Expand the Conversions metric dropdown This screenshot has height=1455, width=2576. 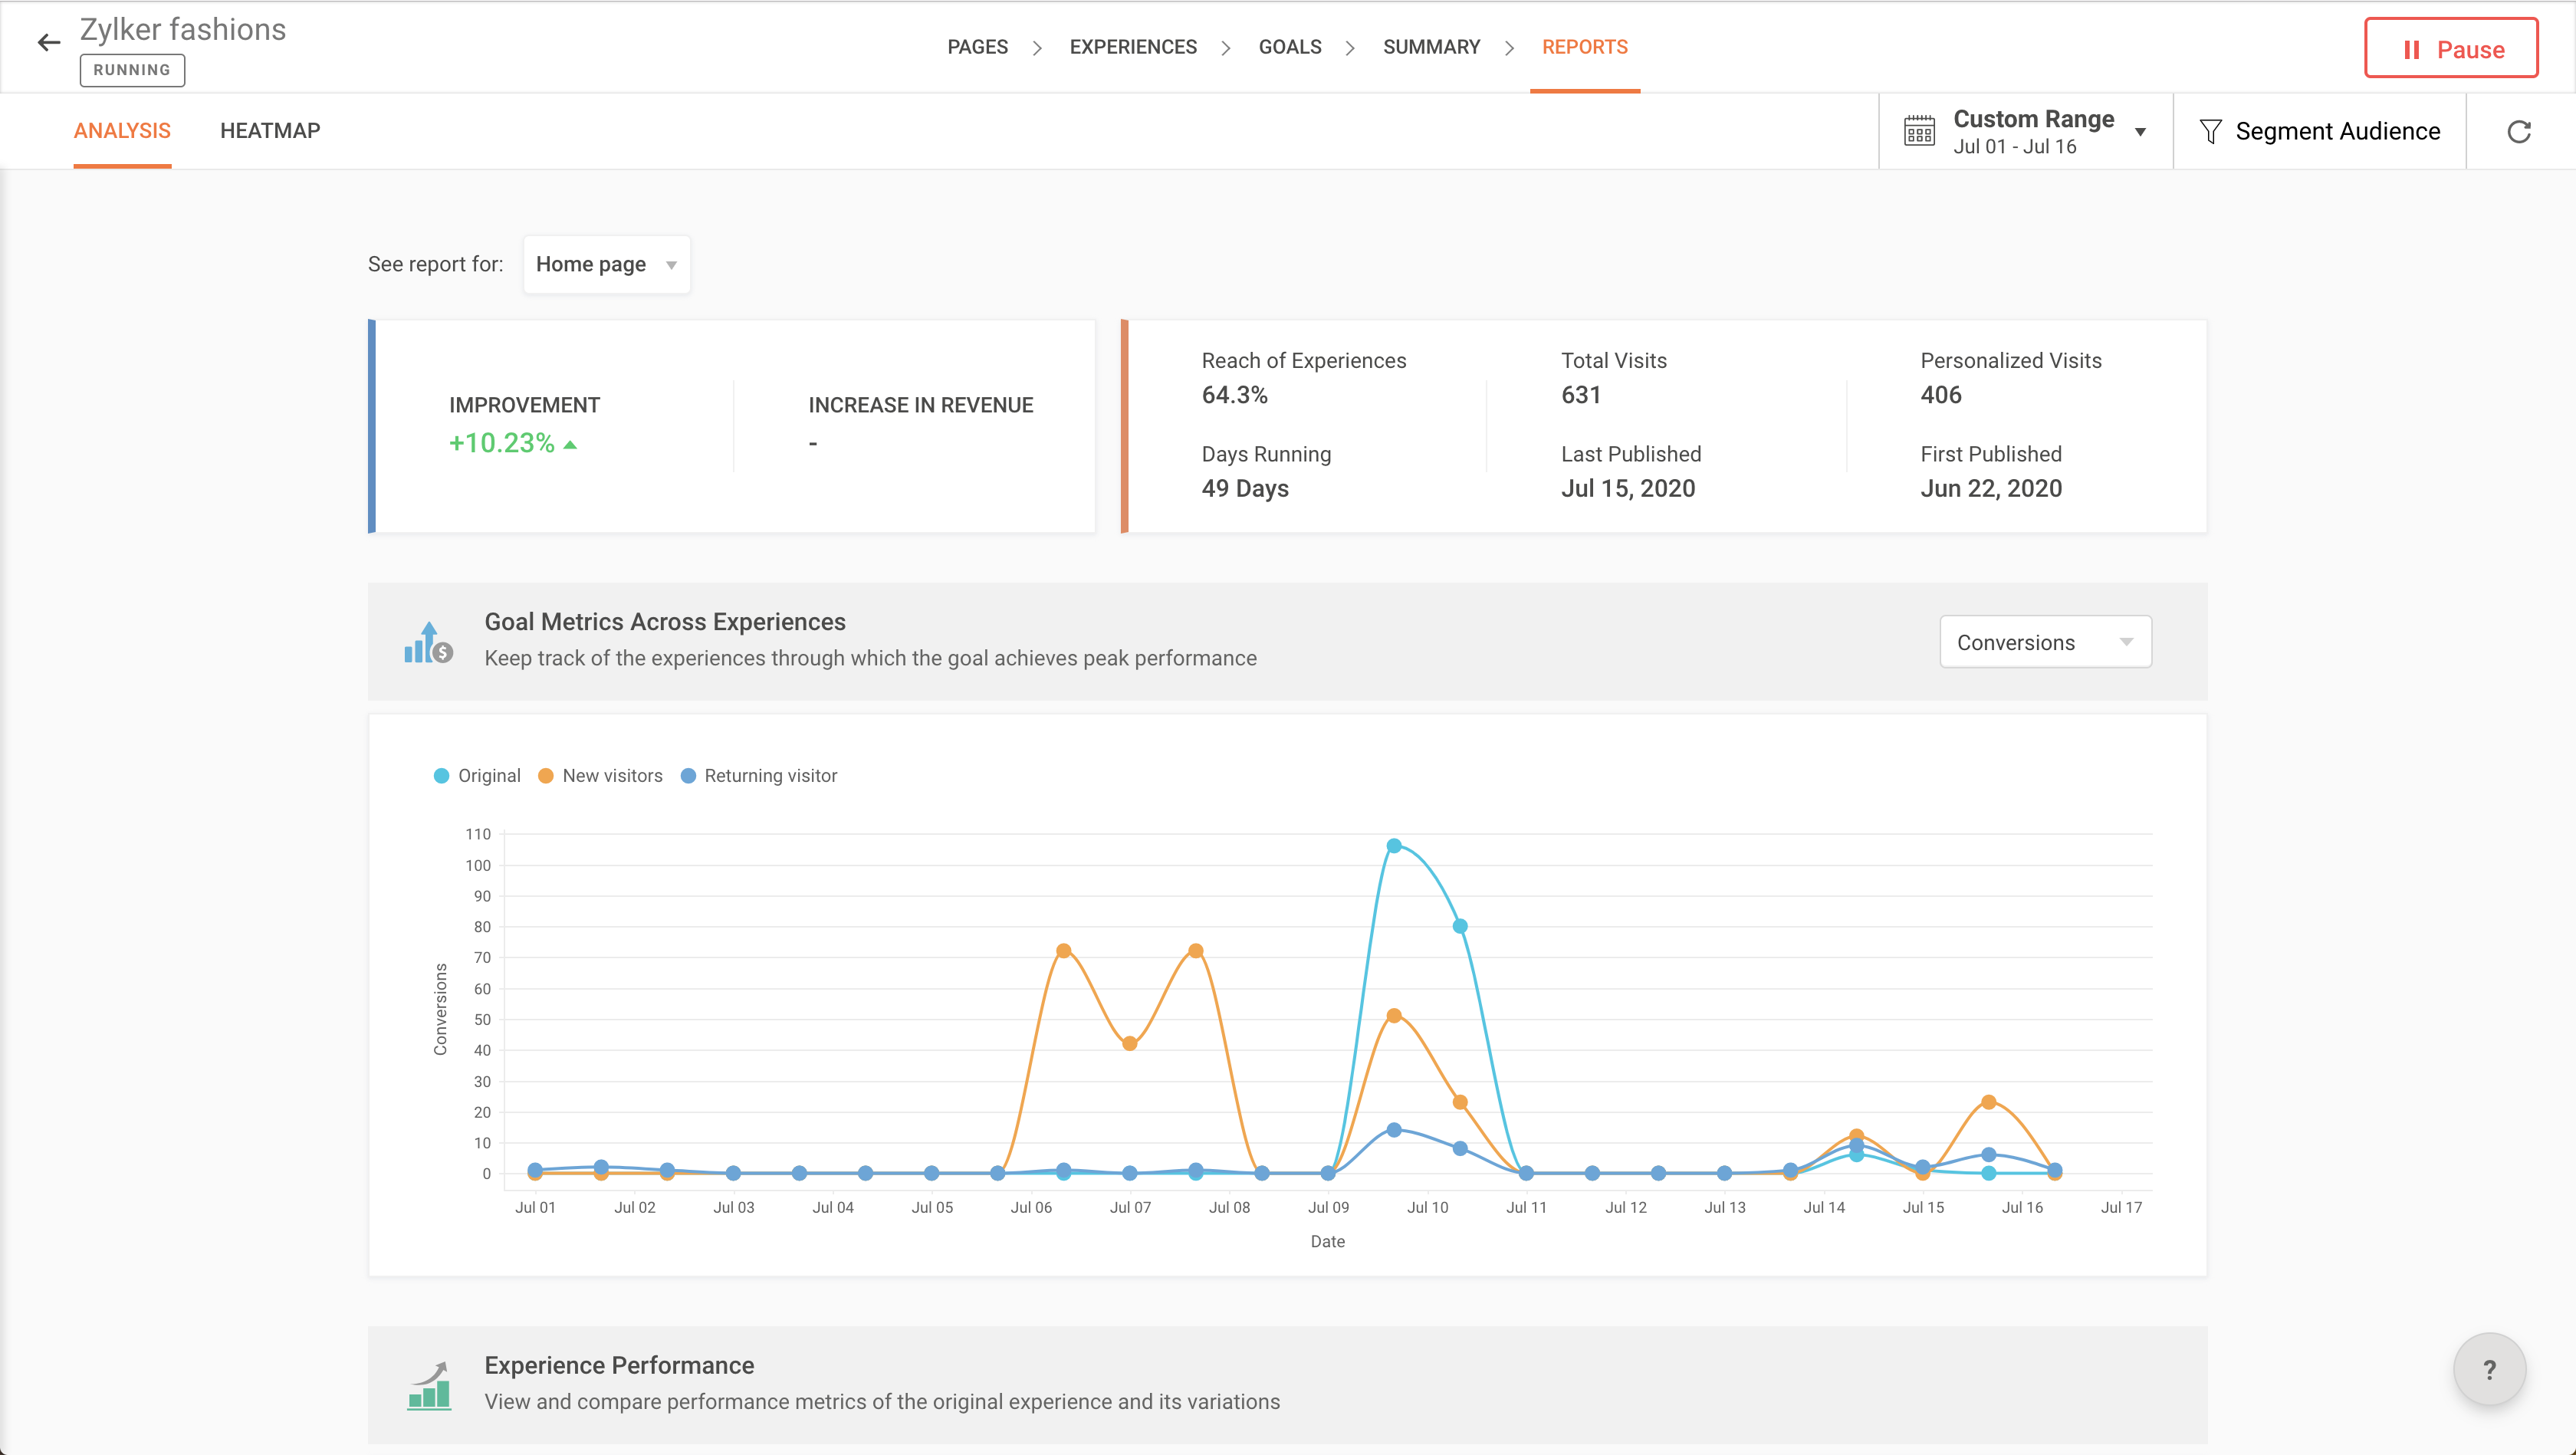(2045, 642)
